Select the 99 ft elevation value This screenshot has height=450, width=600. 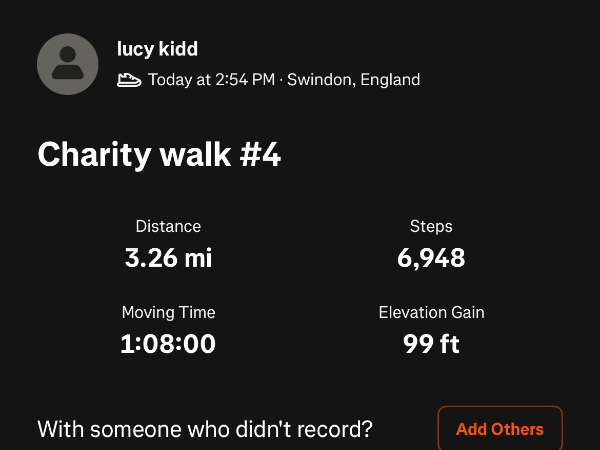[431, 344]
